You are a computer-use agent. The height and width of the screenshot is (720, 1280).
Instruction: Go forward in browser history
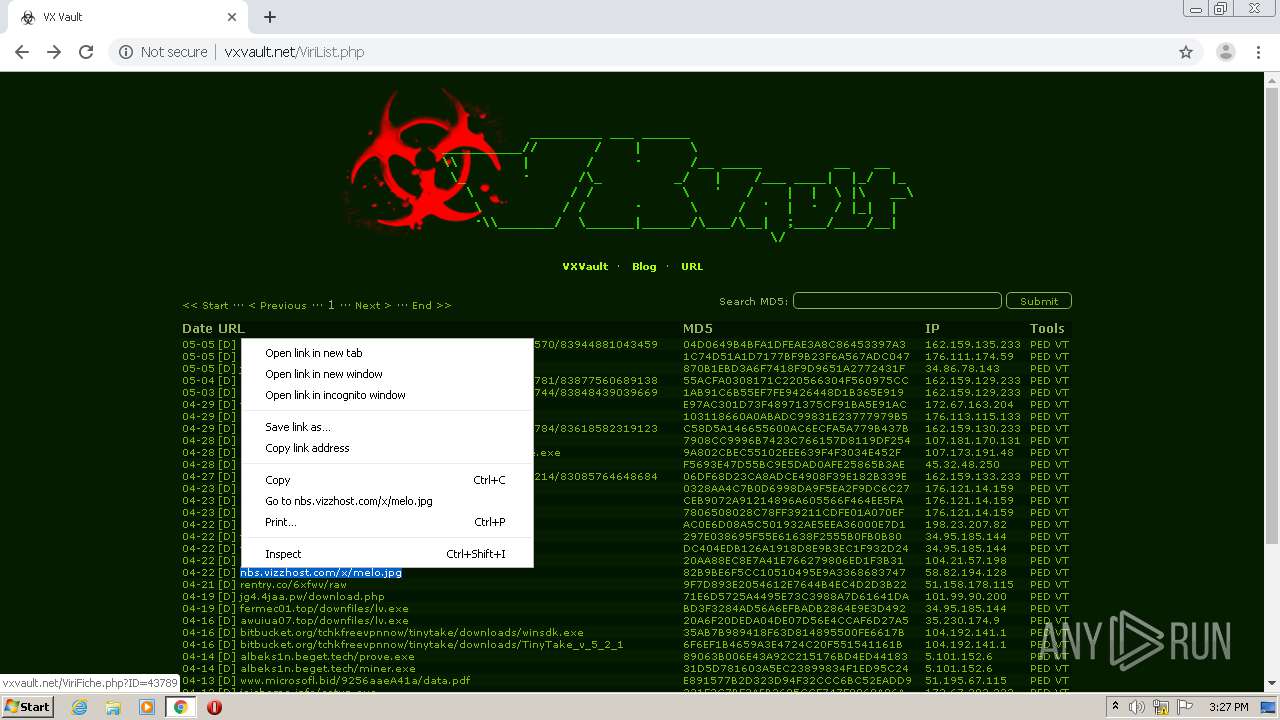[54, 52]
